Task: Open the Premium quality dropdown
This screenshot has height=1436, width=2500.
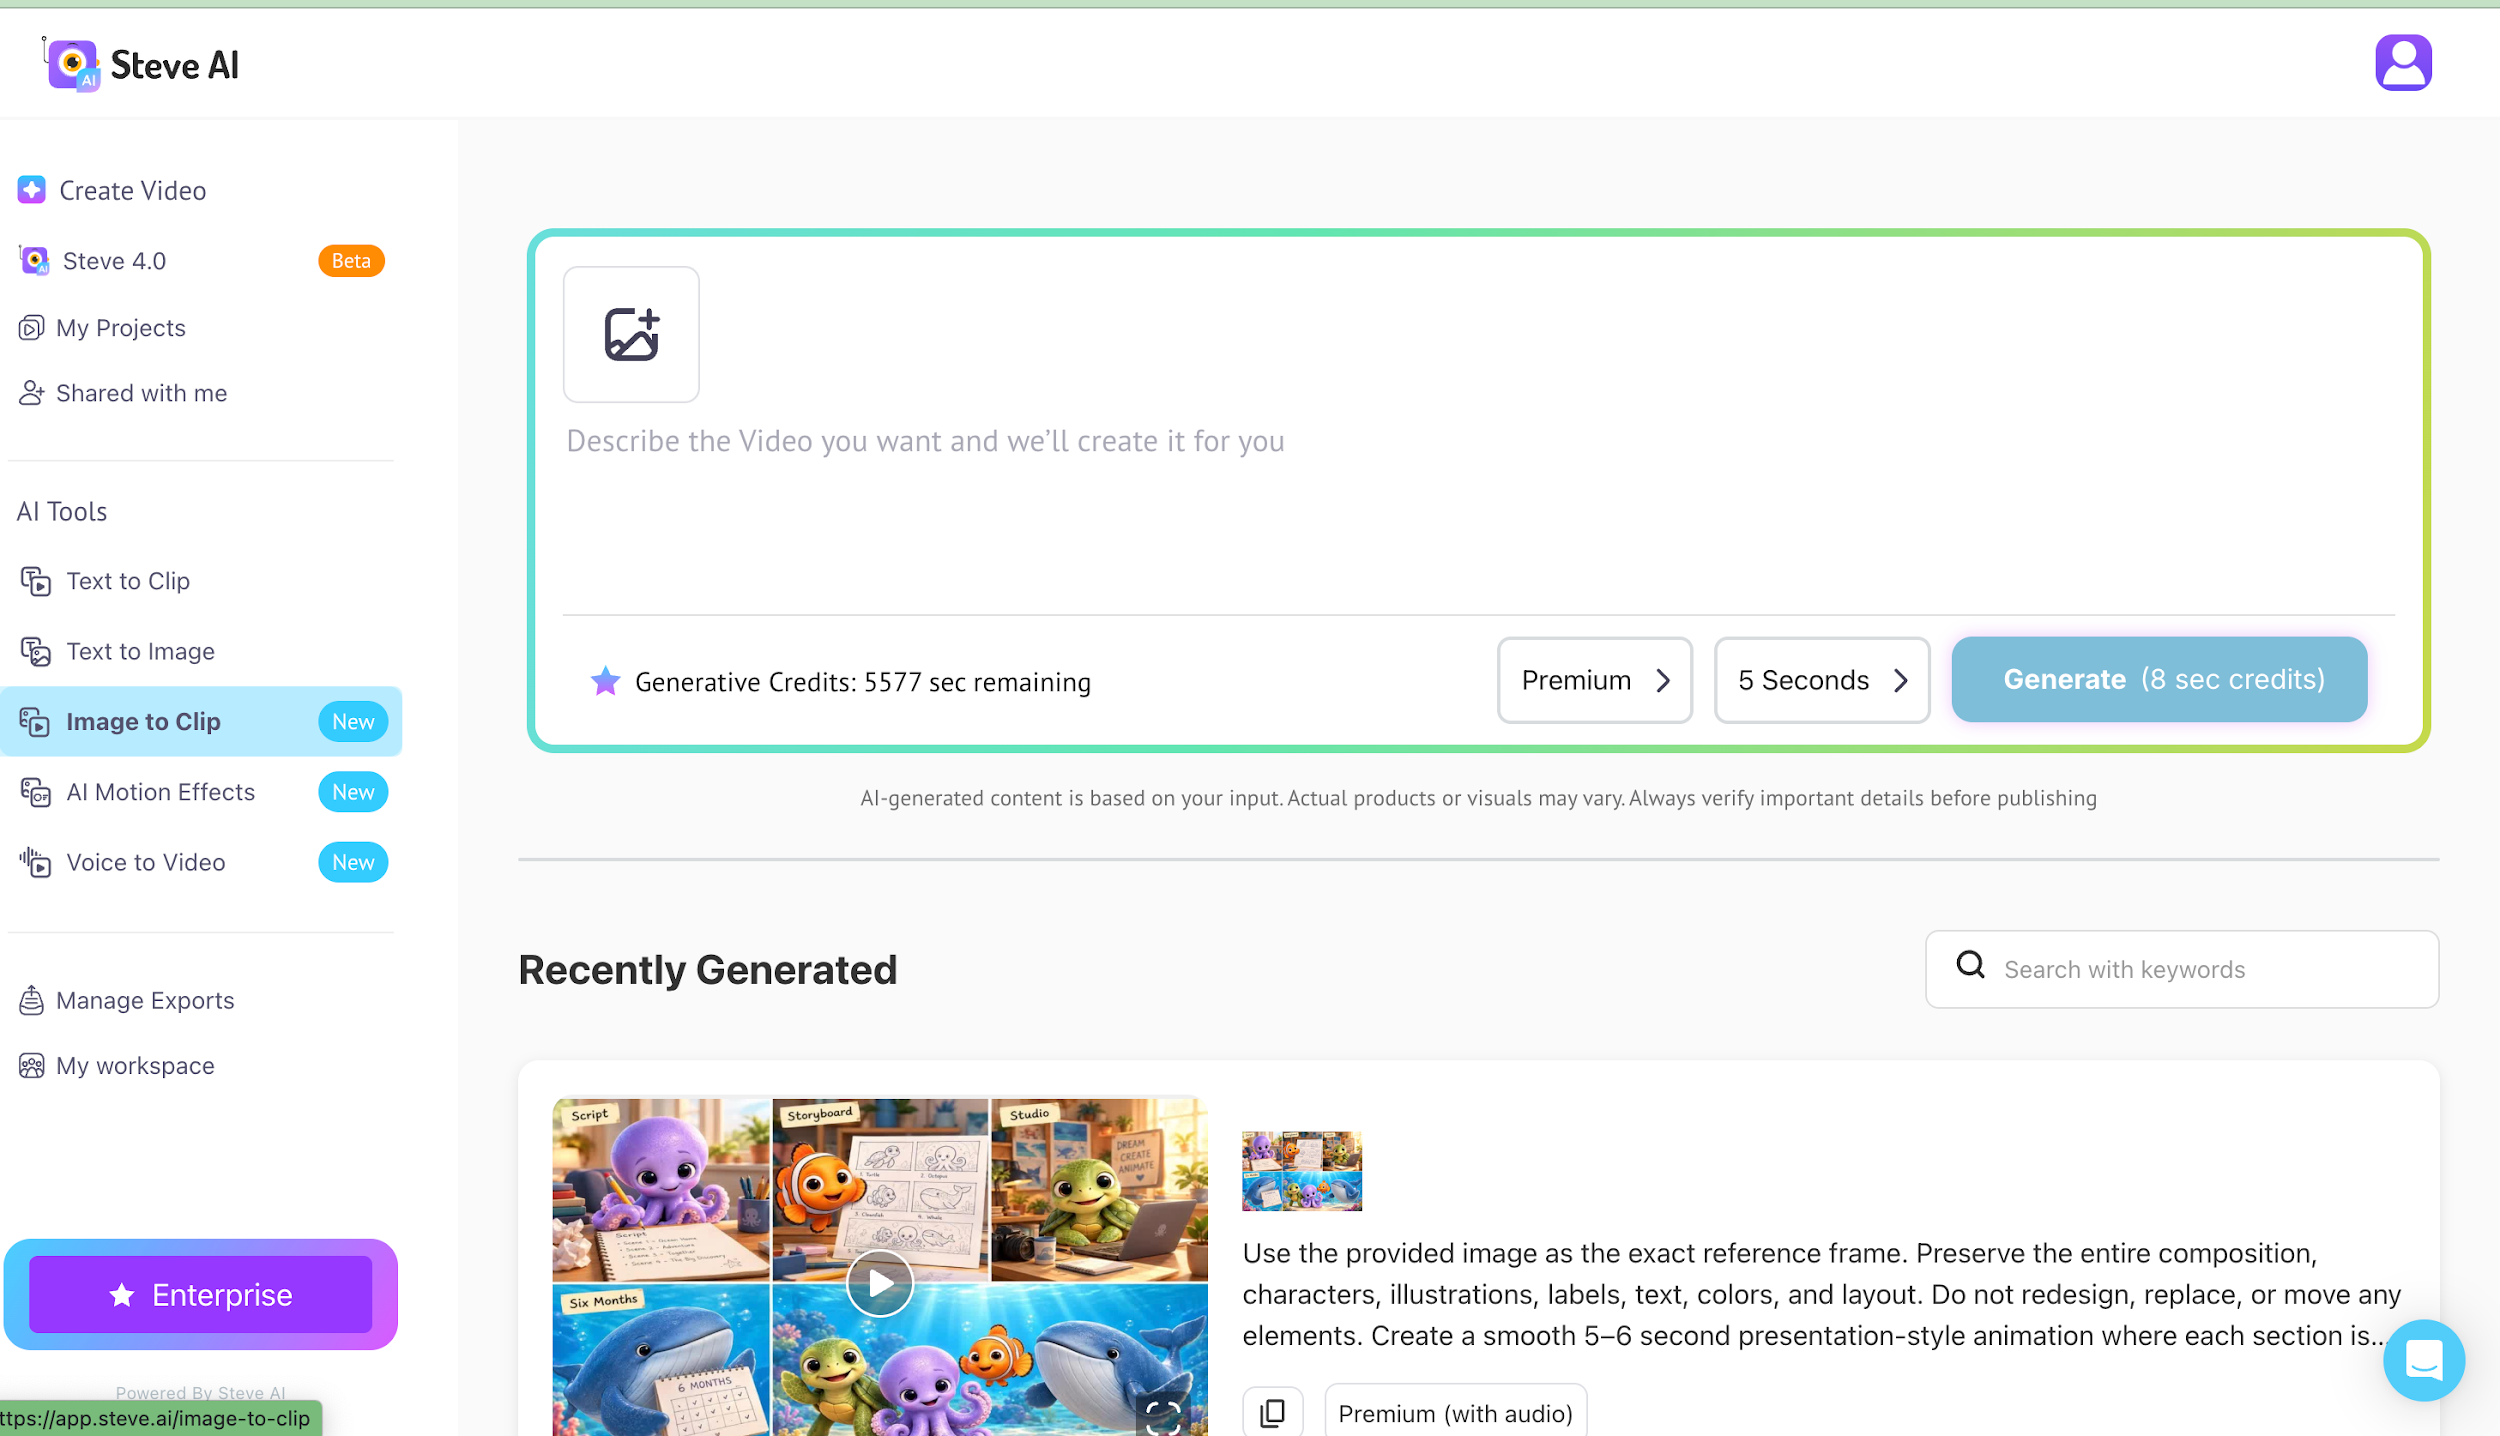Action: 1594,680
